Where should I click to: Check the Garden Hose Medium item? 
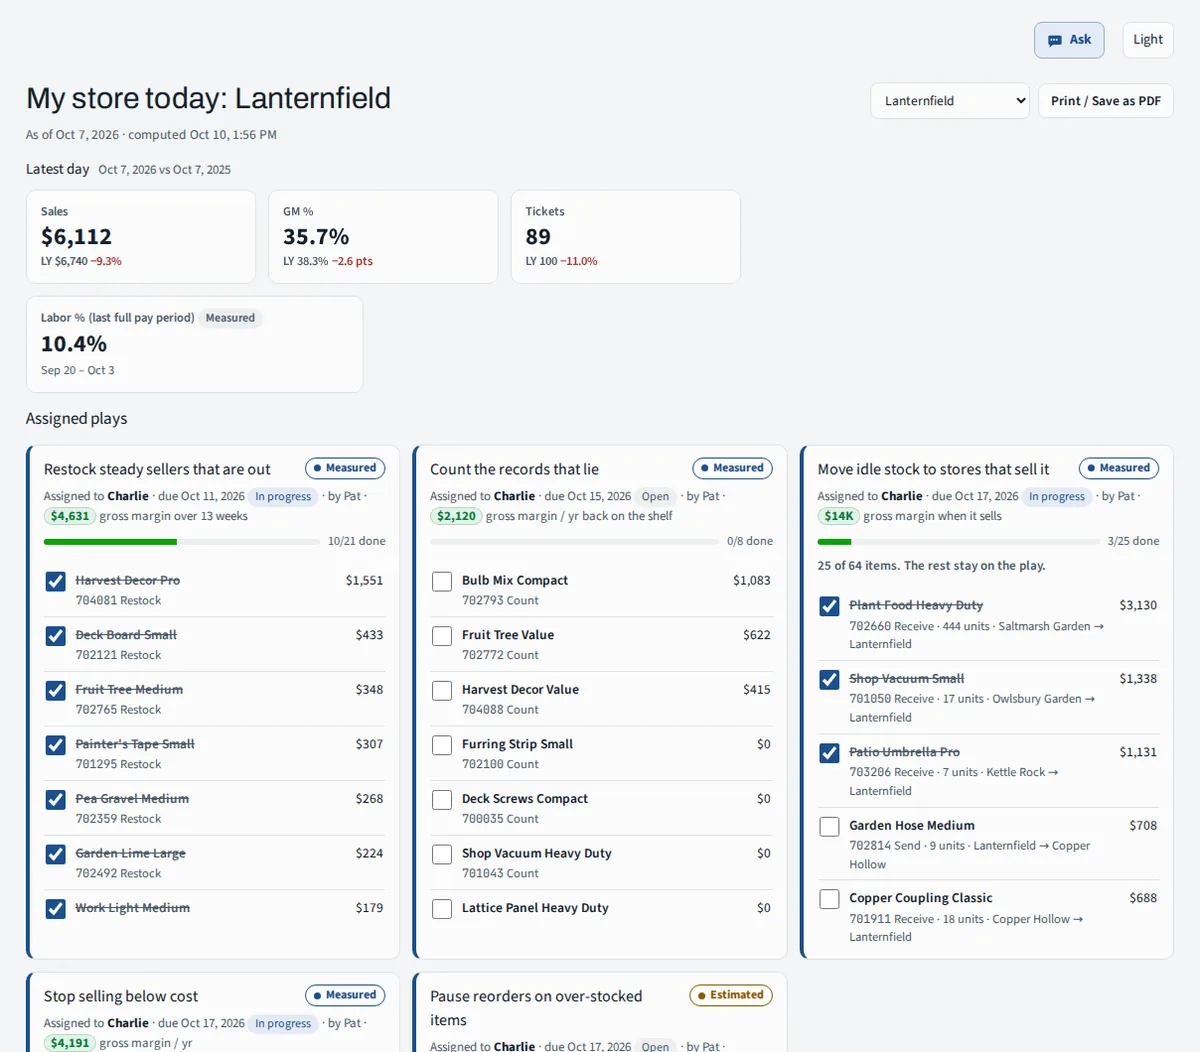[x=829, y=826]
